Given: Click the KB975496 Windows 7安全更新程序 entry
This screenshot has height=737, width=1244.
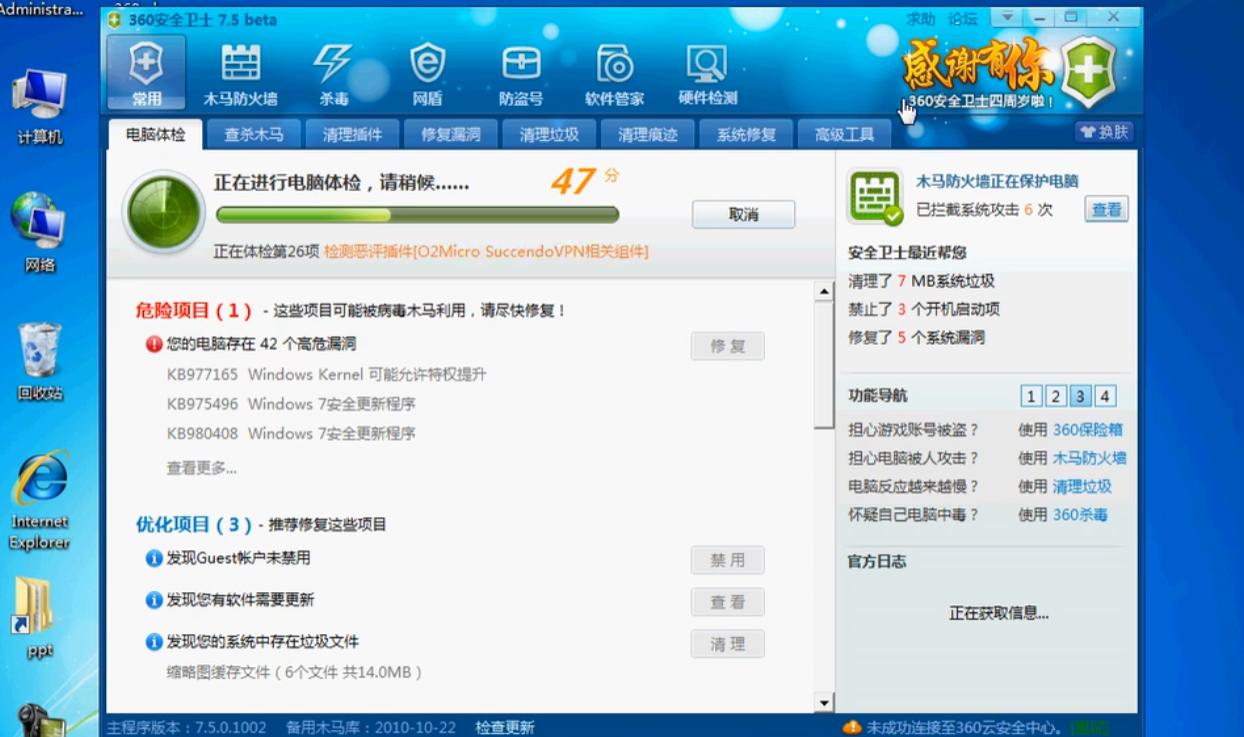Looking at the screenshot, I should [x=291, y=404].
